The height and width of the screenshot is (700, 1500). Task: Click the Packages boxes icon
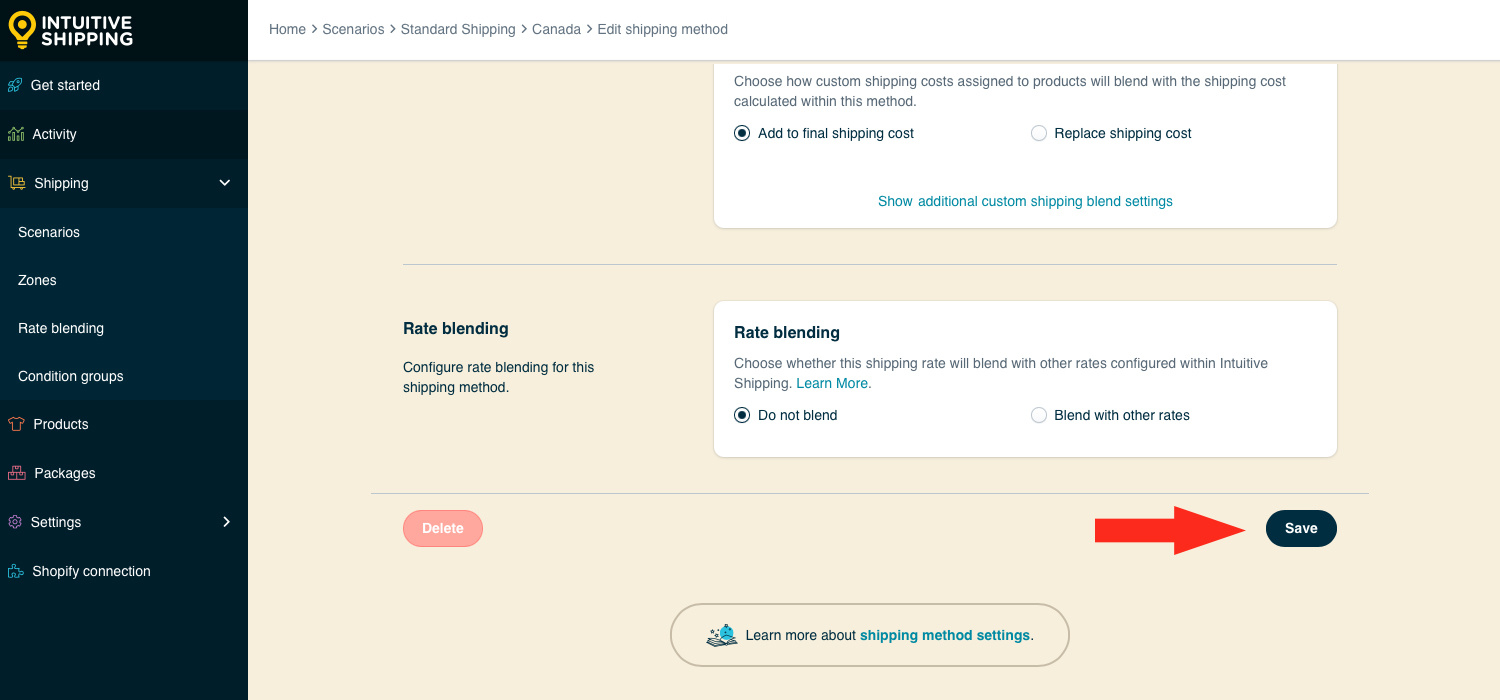tap(16, 473)
